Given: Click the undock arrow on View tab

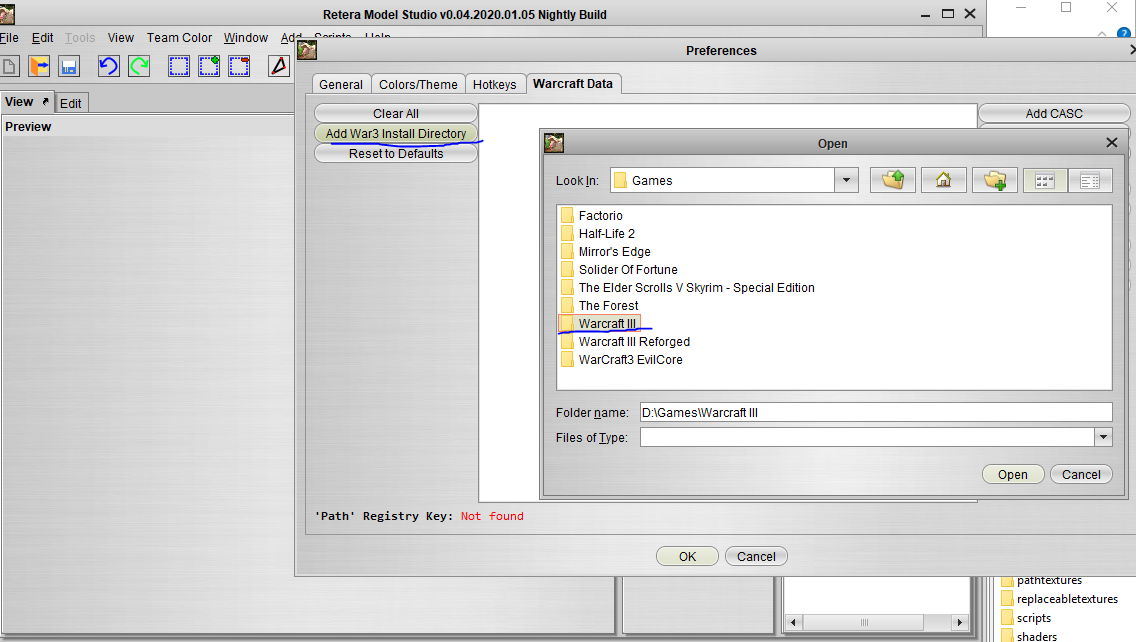Looking at the screenshot, I should pos(46,101).
